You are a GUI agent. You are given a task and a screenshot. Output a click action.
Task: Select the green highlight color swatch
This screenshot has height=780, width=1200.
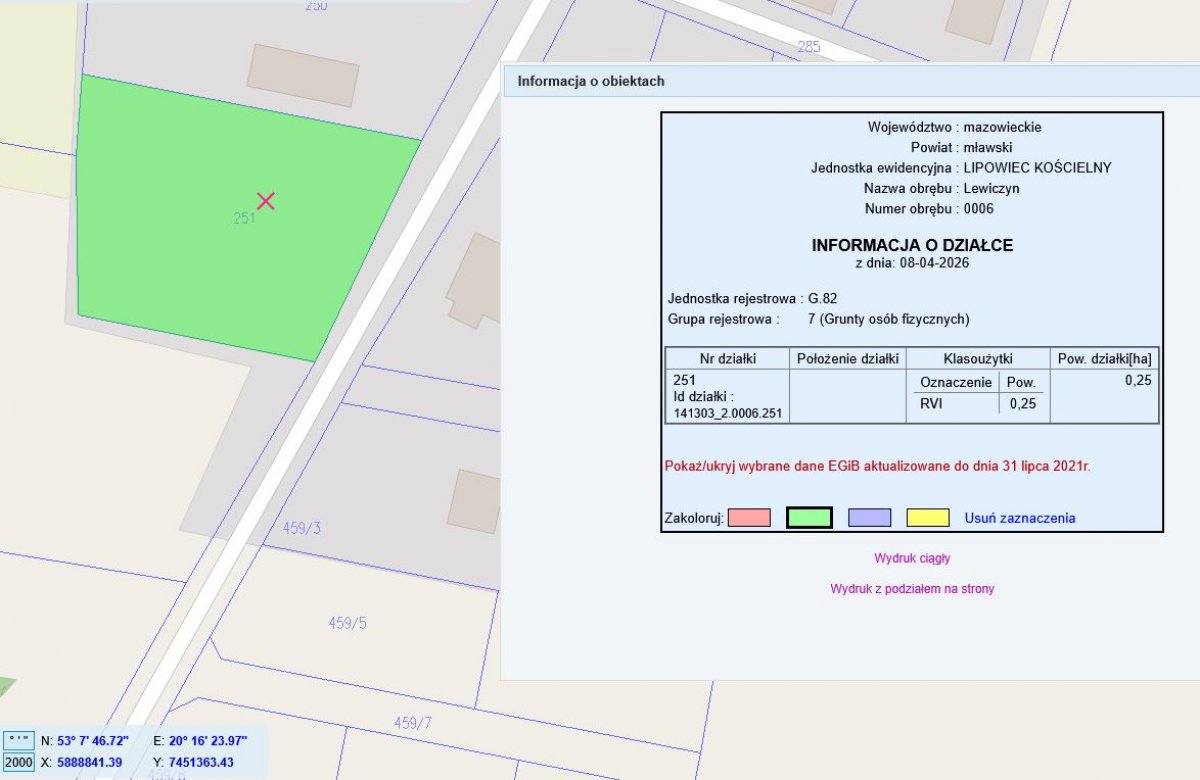(809, 518)
